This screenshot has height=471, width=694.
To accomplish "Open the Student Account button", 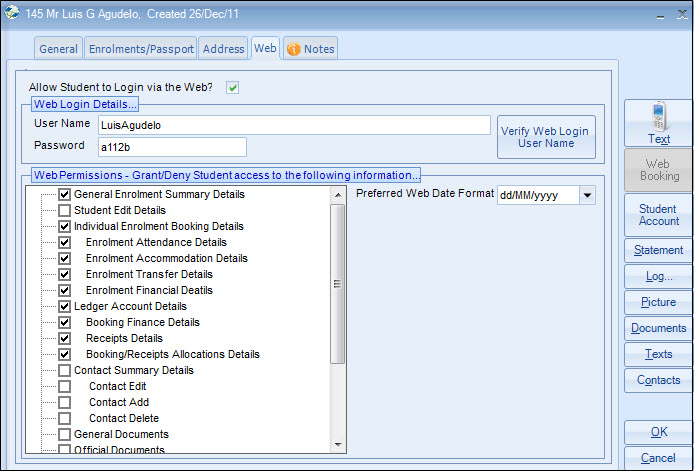I will (x=658, y=215).
